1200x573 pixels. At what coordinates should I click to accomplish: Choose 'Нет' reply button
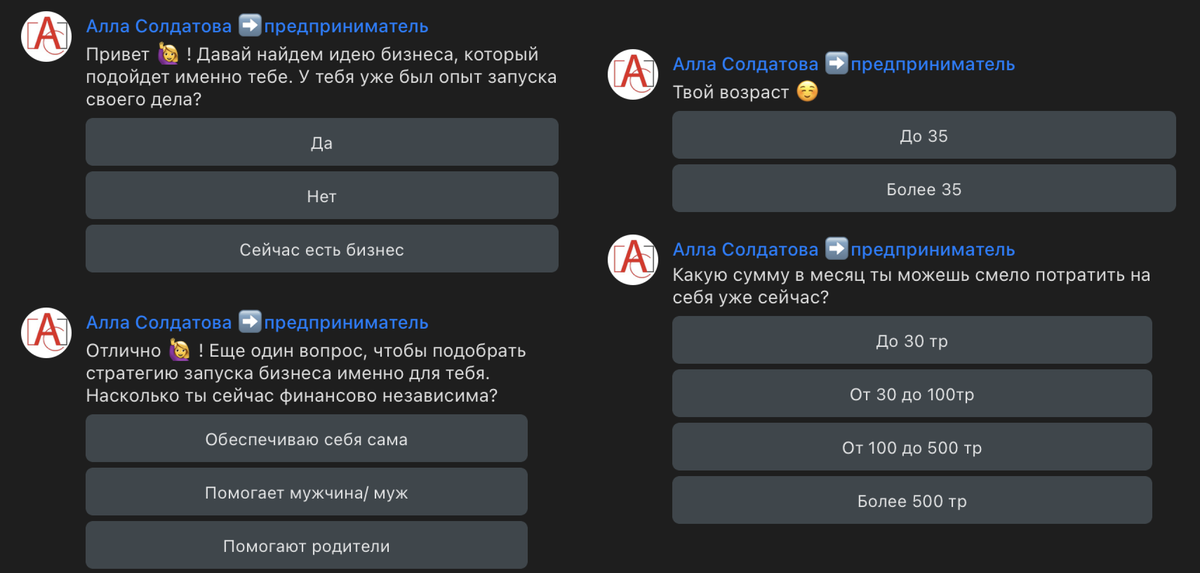click(x=322, y=196)
